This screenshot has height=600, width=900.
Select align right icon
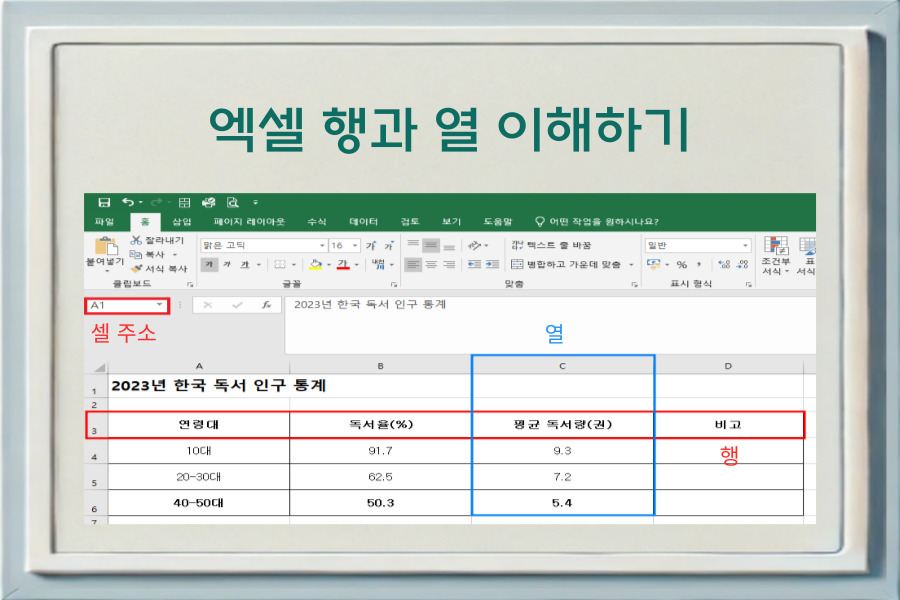(x=449, y=265)
